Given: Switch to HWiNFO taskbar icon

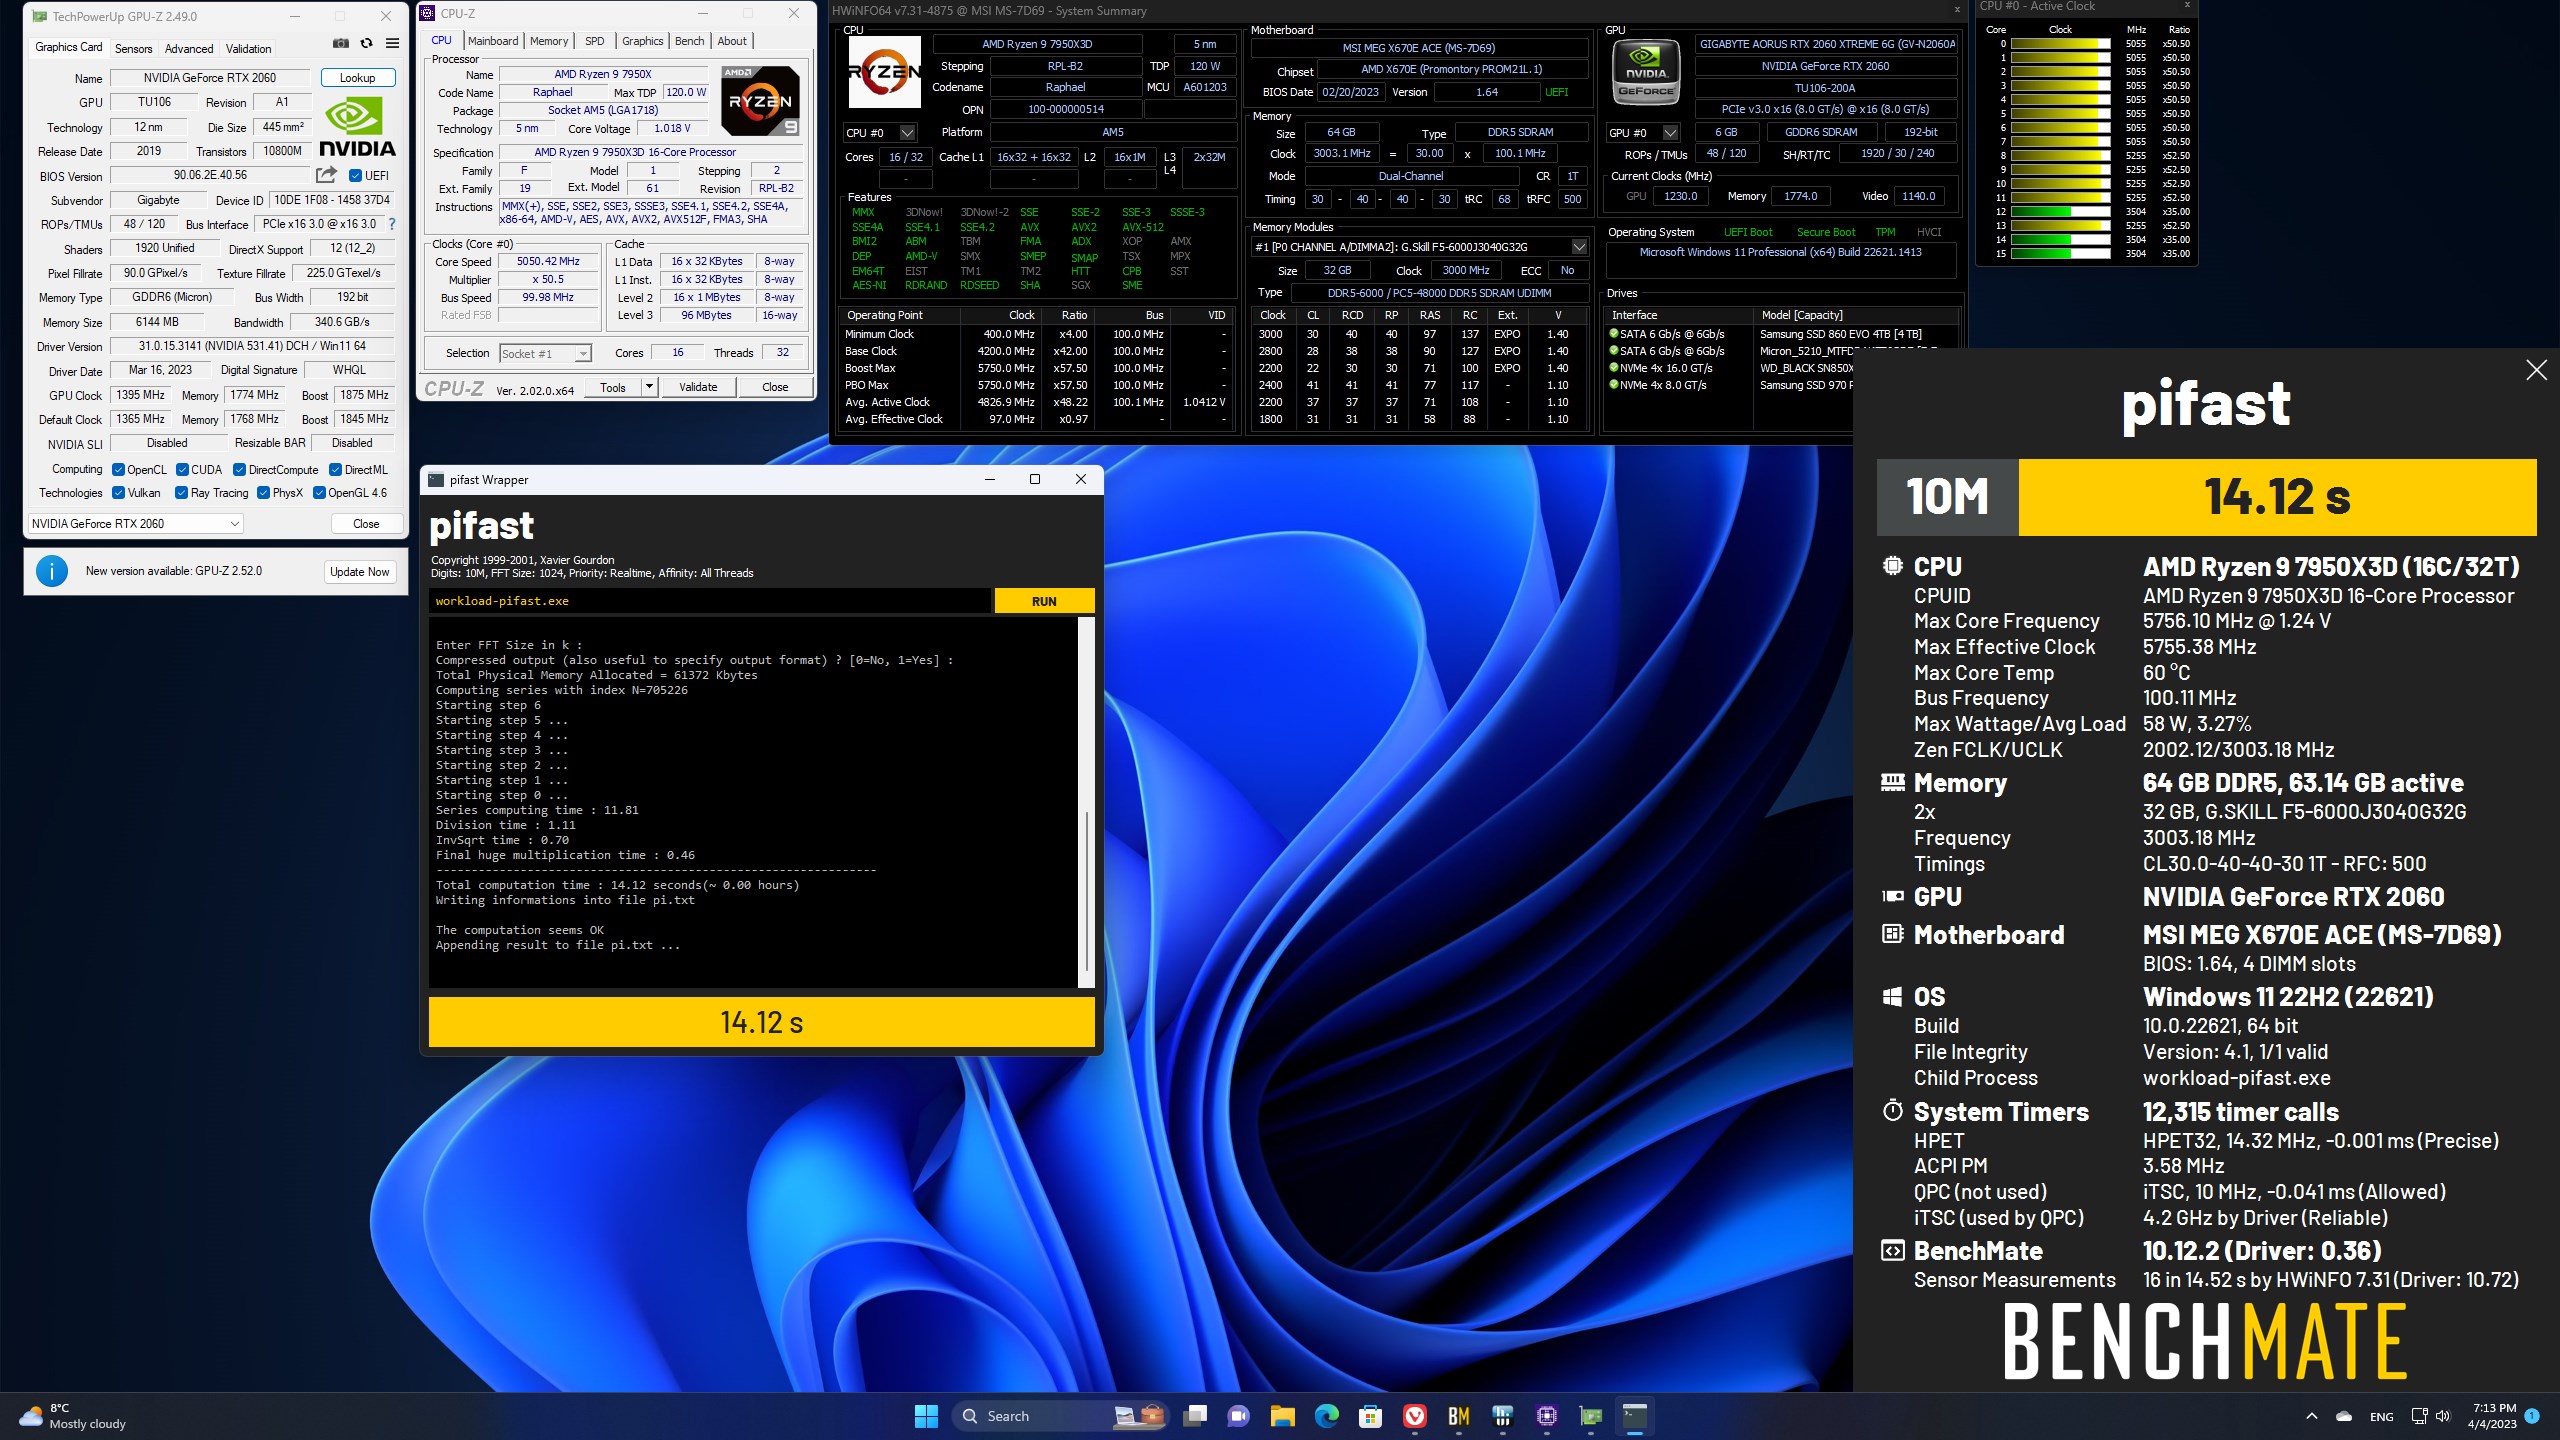Looking at the screenshot, I should [x=1502, y=1416].
